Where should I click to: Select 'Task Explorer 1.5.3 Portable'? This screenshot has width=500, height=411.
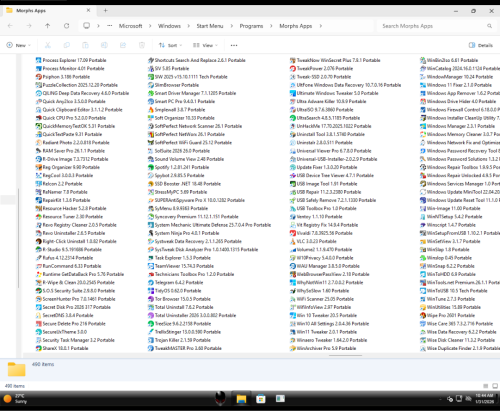(x=179, y=258)
